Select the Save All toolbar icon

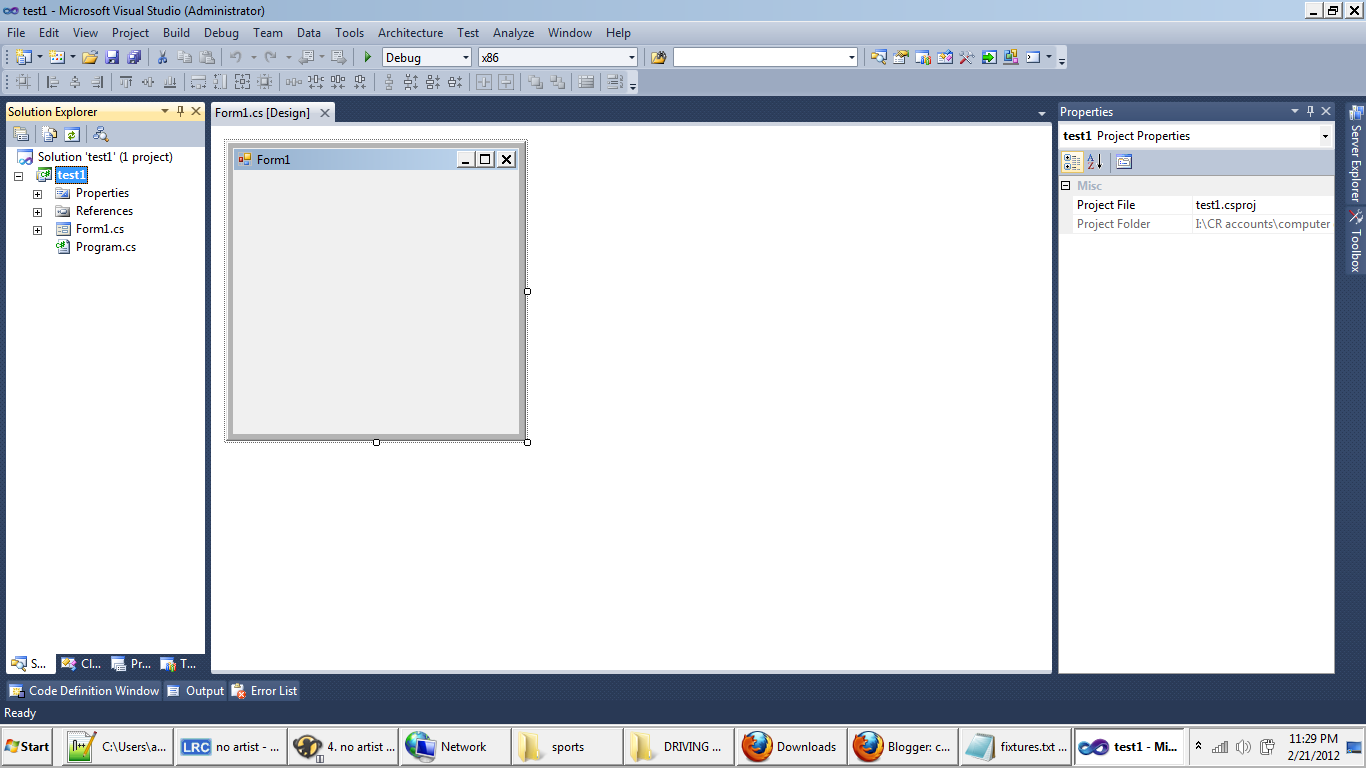coord(134,57)
